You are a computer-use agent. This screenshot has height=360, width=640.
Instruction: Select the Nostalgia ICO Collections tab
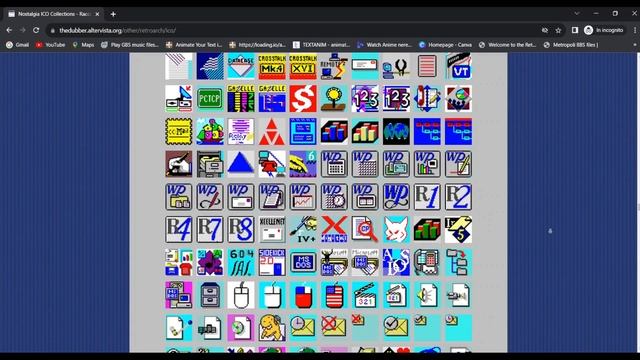click(53, 14)
